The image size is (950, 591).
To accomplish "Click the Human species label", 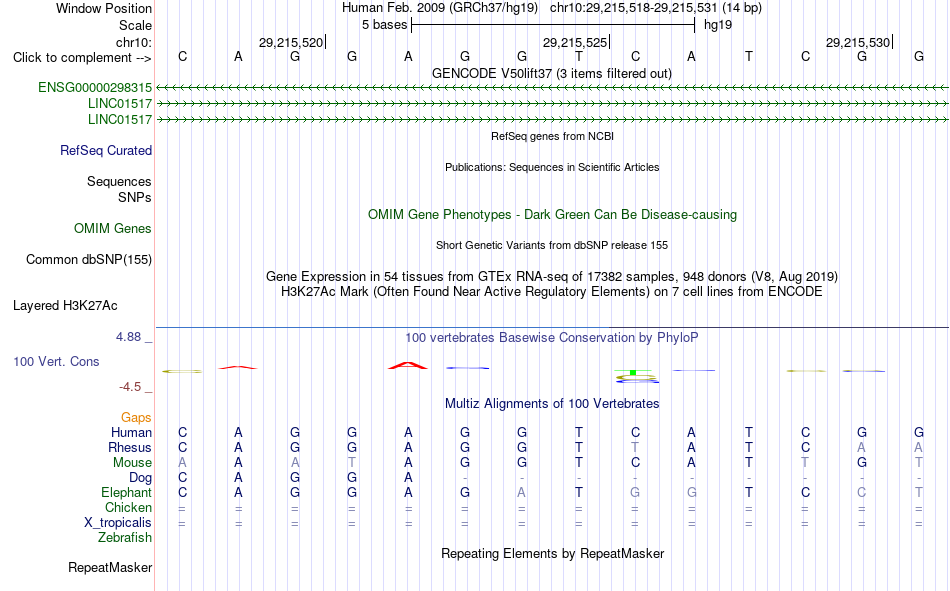I will (x=131, y=432).
